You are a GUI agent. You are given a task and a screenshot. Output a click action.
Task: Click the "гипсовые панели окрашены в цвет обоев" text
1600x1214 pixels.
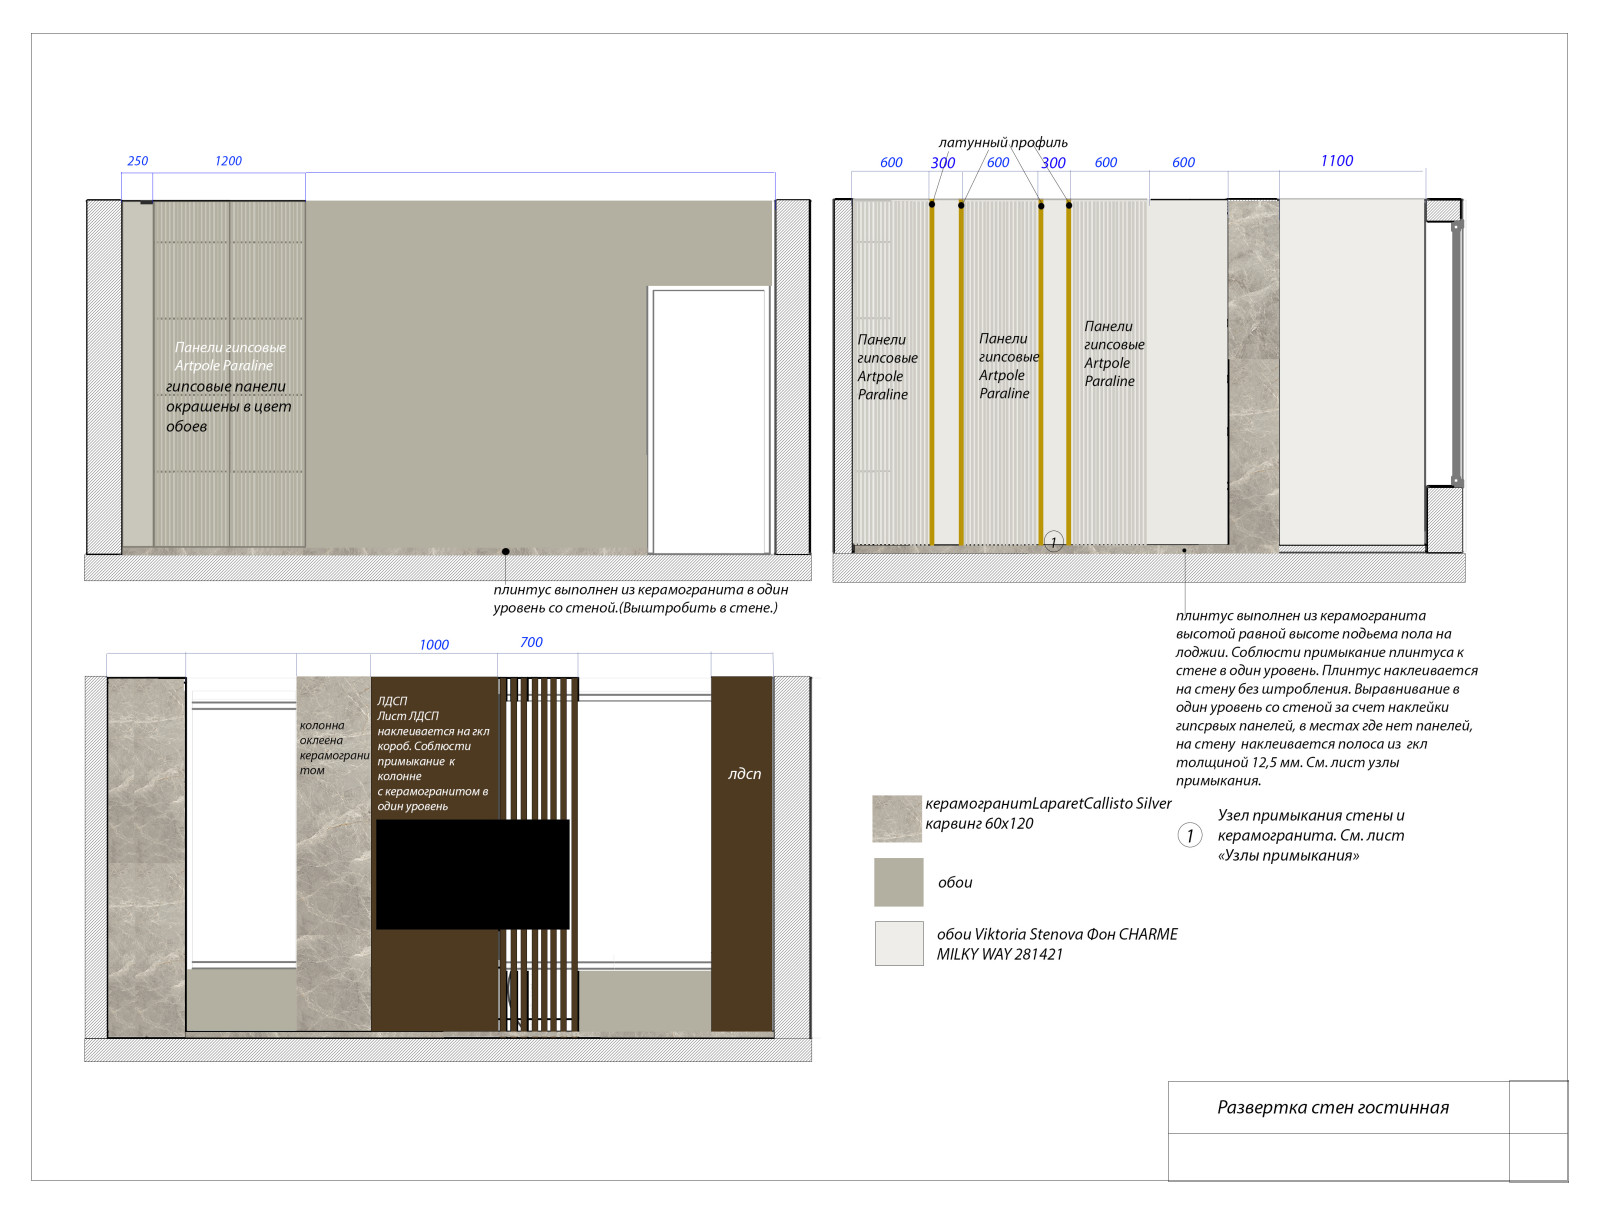[228, 406]
